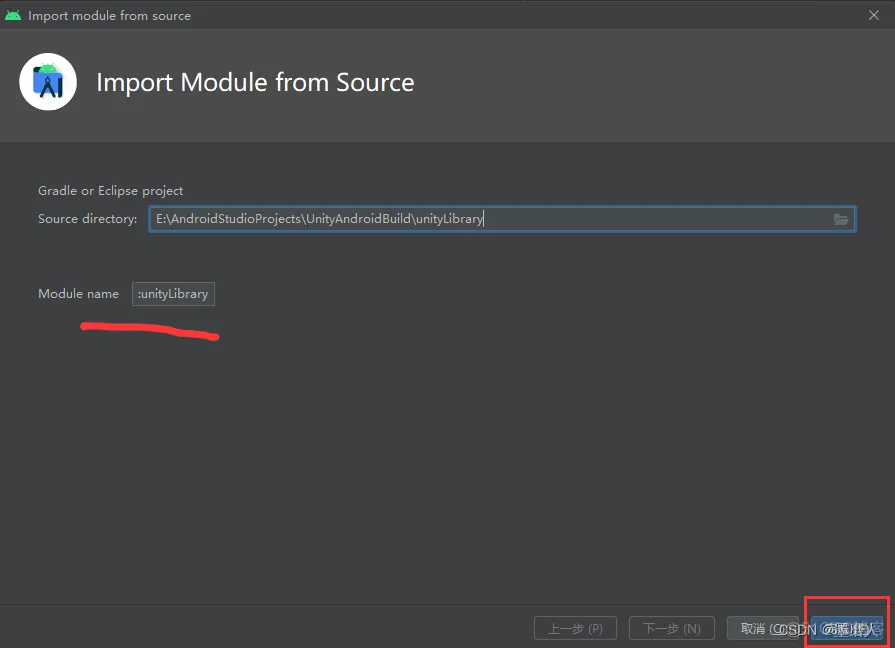The image size is (895, 648).
Task: Click the 下一步 (N) next button
Action: point(672,629)
